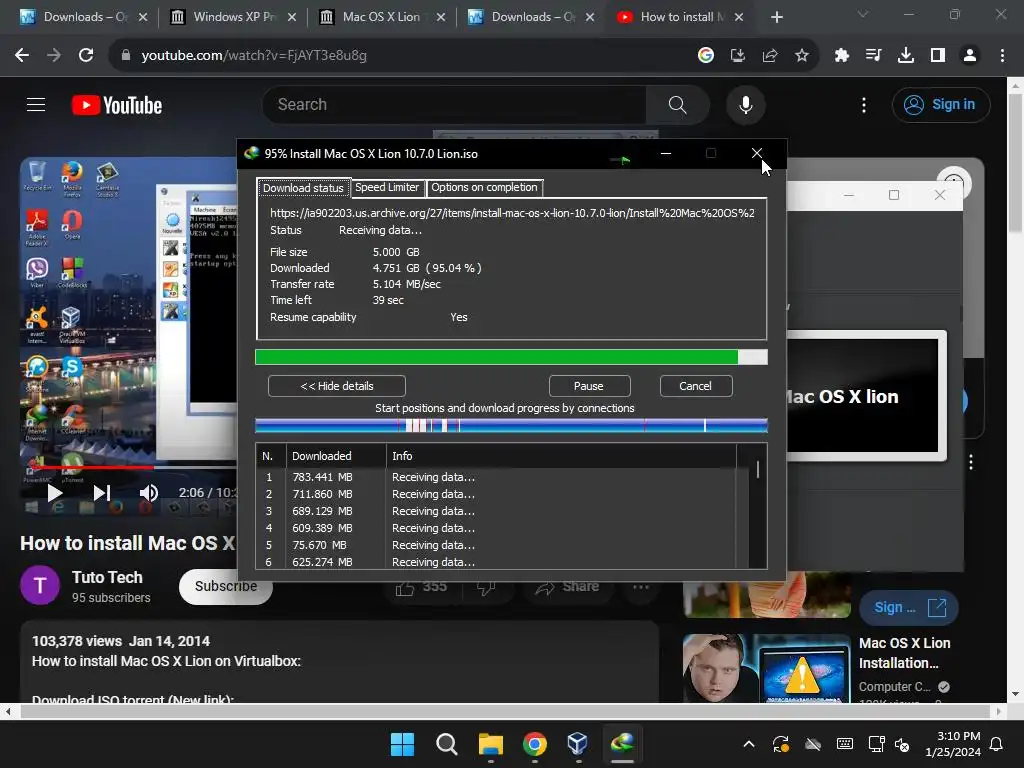This screenshot has height=768, width=1024.
Task: Open File Explorer from taskbar
Action: pos(490,744)
